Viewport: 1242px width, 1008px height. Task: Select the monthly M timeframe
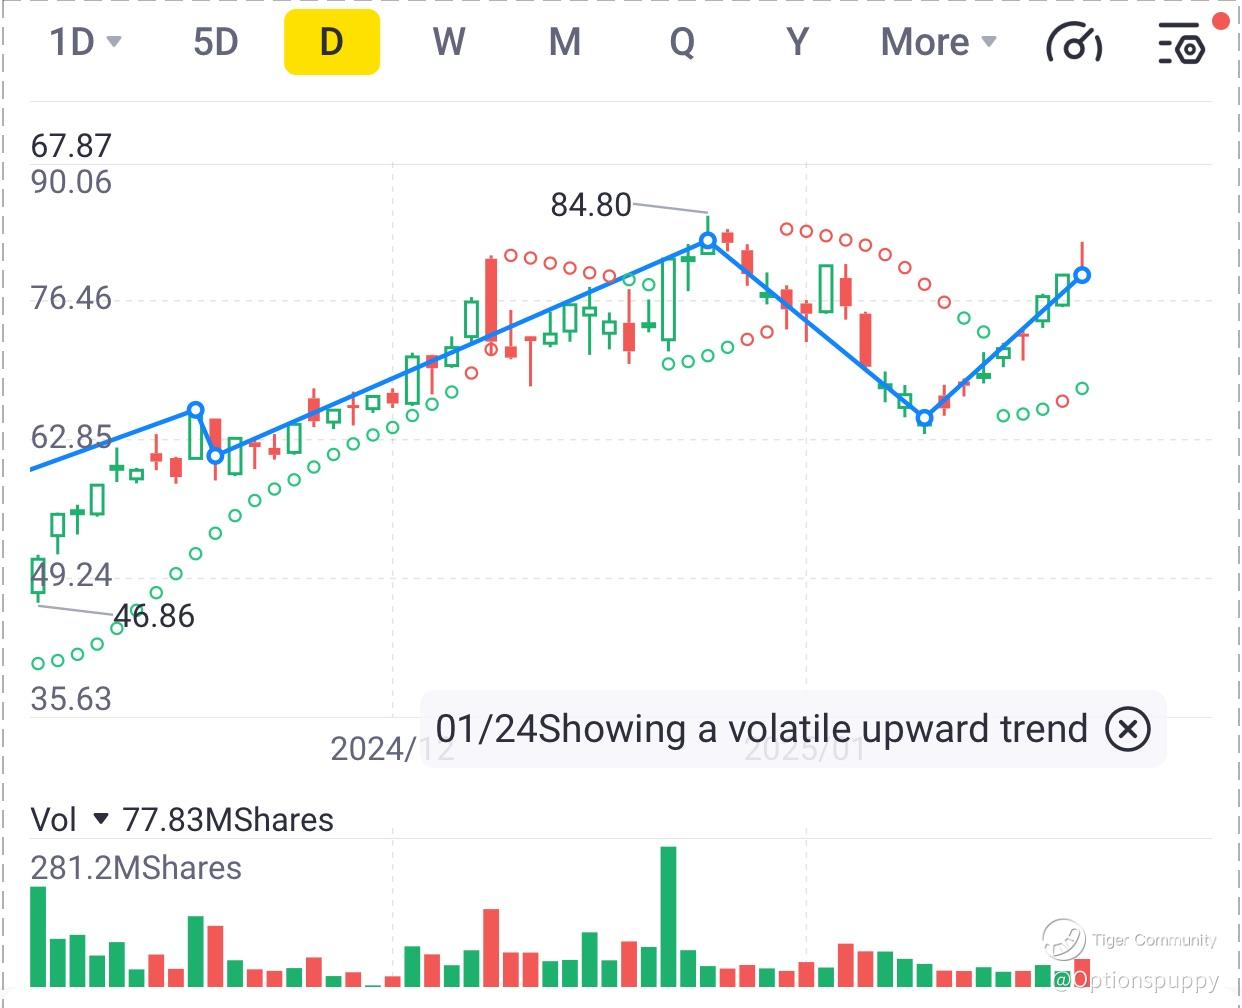coord(565,42)
